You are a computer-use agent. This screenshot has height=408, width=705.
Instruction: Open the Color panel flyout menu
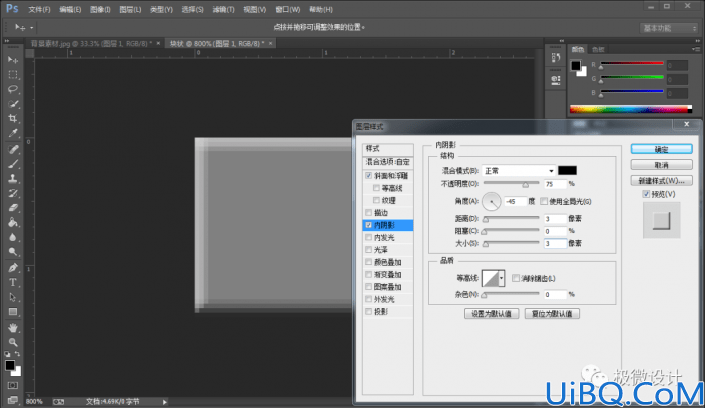[x=696, y=49]
